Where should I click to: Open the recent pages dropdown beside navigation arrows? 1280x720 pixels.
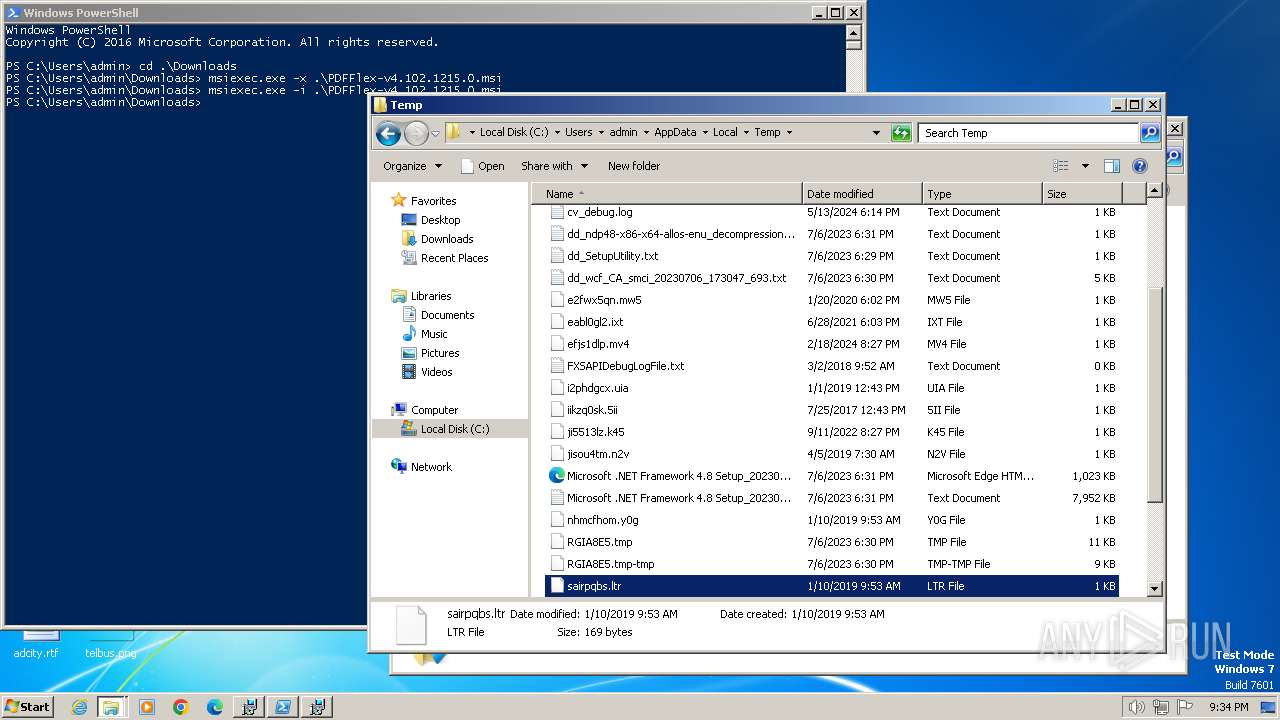tap(435, 133)
